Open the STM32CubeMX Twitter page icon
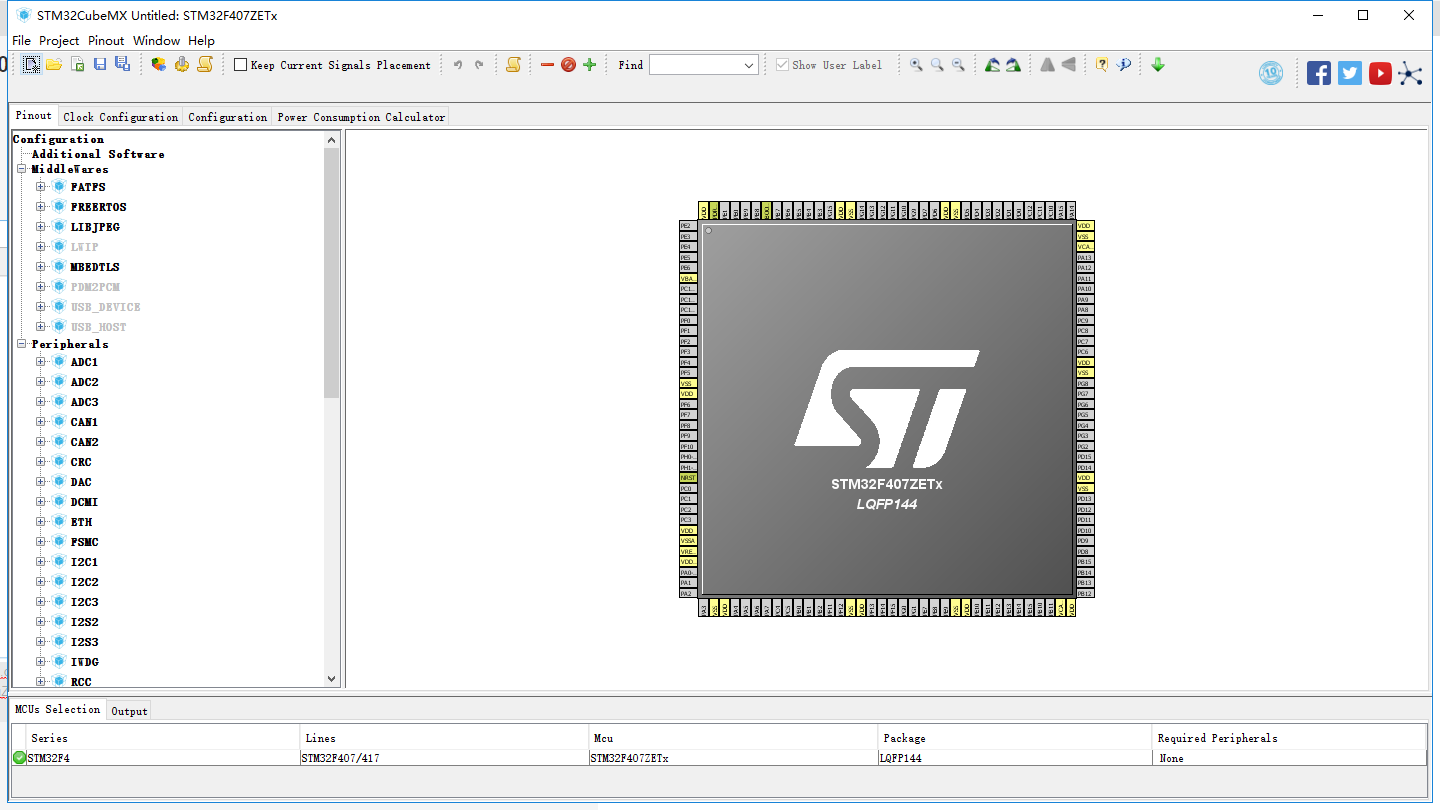This screenshot has height=810, width=1440. pos(1349,72)
